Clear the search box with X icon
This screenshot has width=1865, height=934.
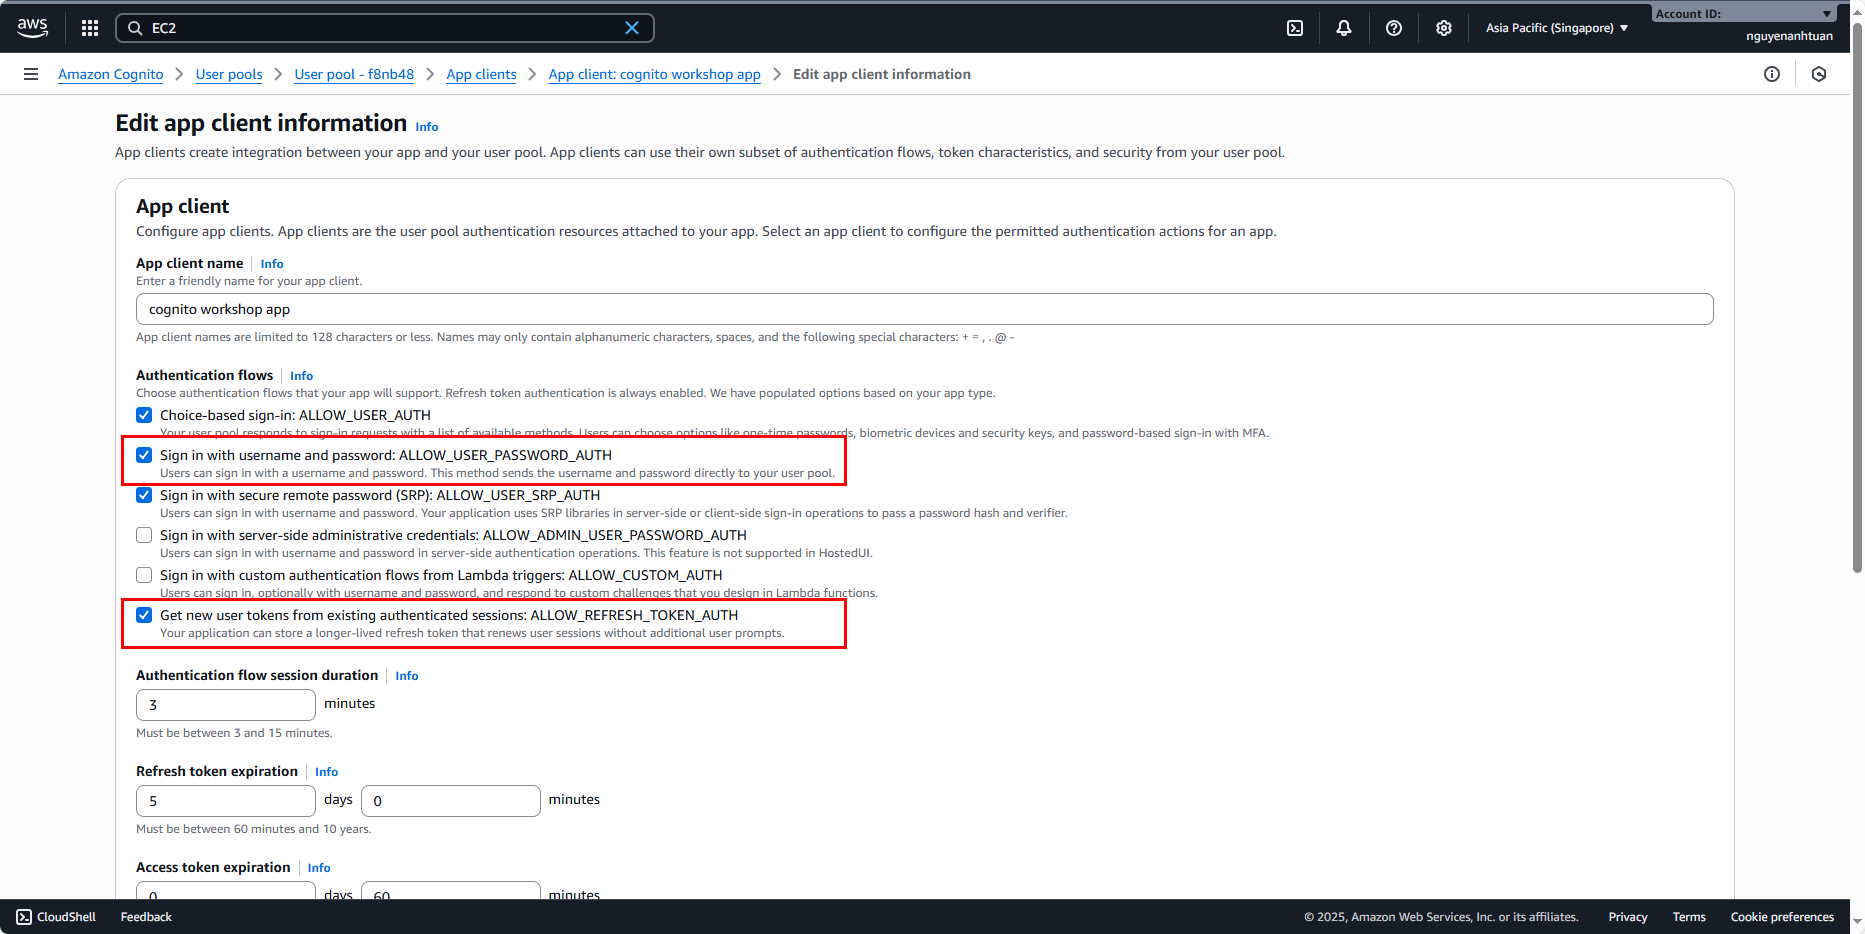point(632,28)
